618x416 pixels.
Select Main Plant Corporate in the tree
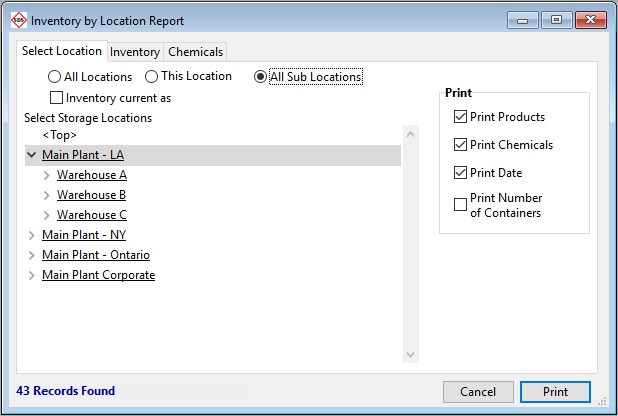98,275
